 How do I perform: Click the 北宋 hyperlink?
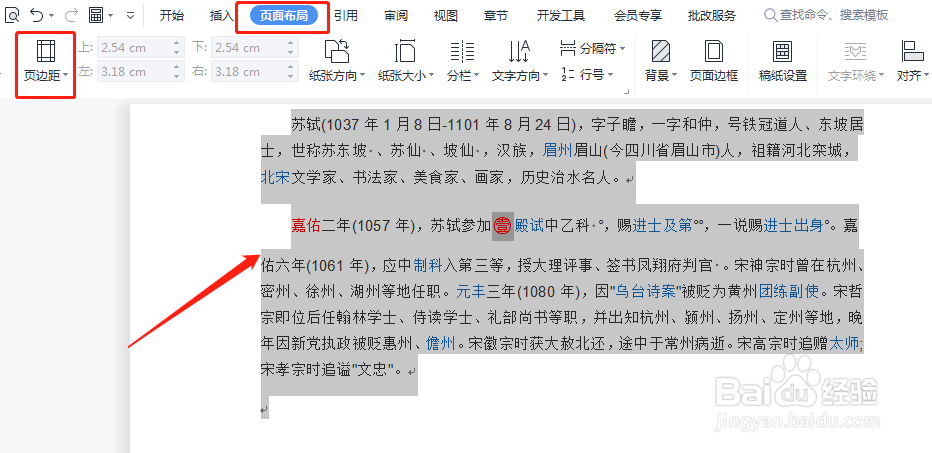pos(275,177)
